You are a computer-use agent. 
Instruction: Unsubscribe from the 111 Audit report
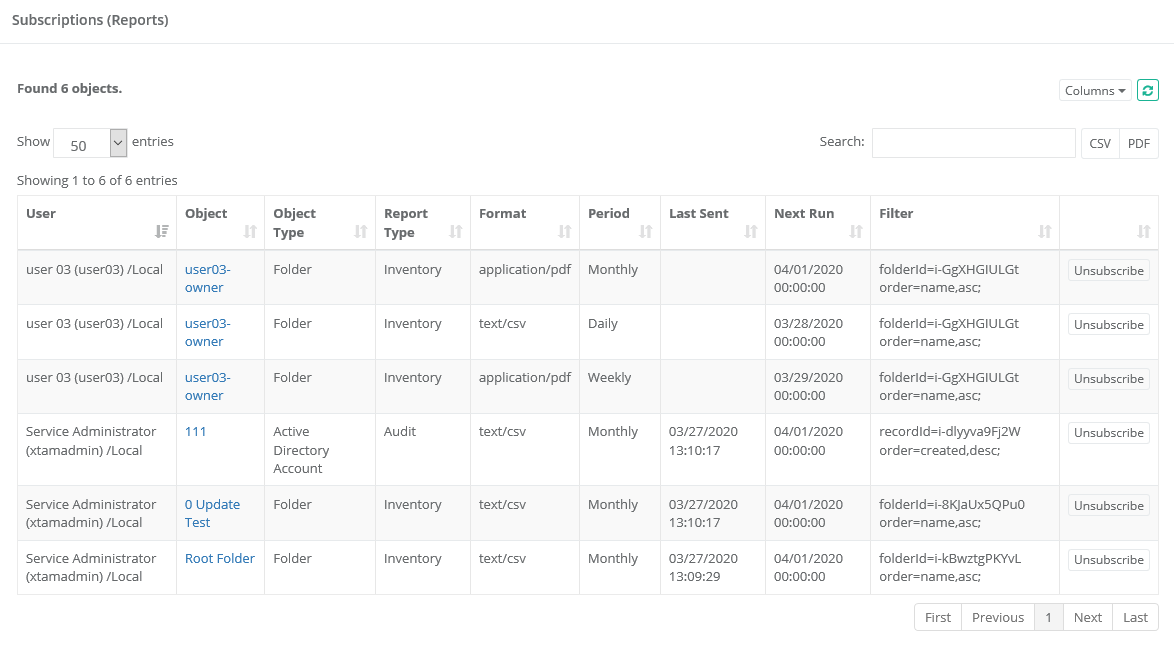1108,432
